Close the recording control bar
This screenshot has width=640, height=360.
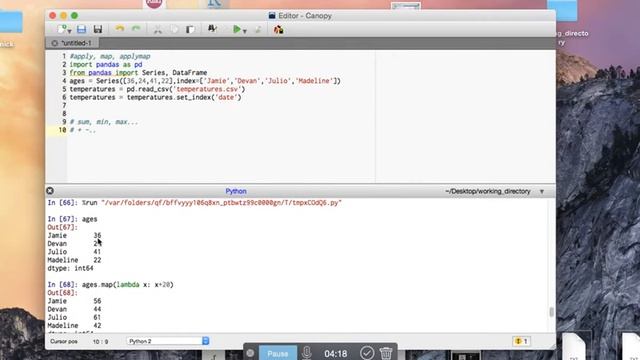(x=250, y=353)
